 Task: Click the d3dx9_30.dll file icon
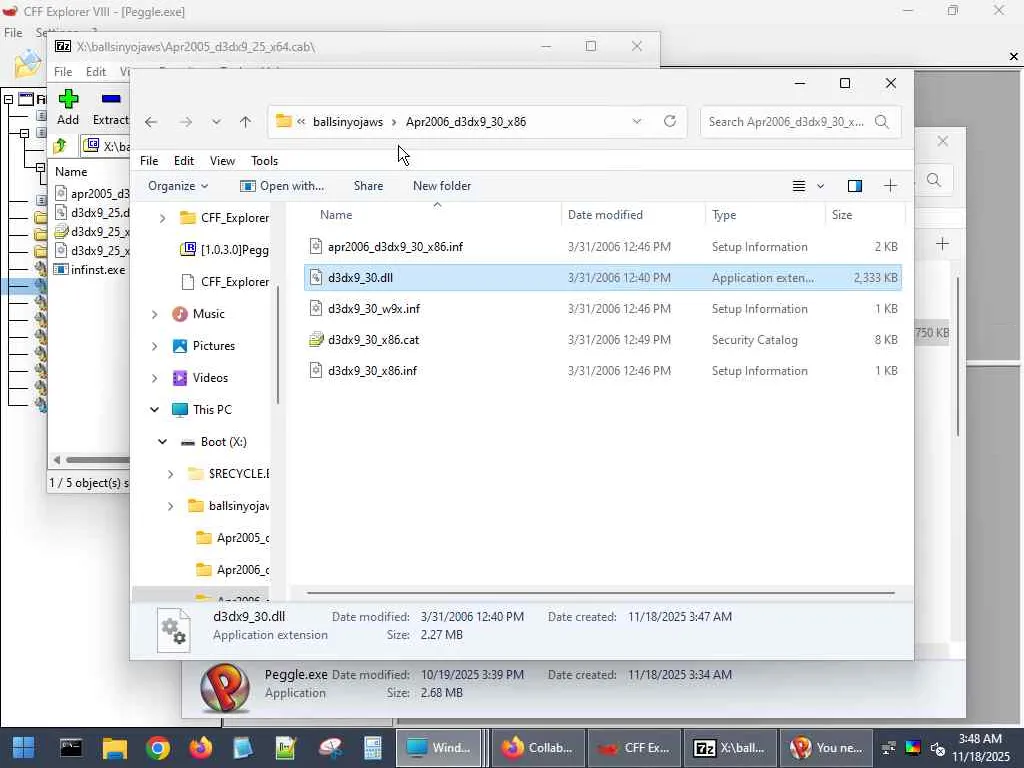[x=316, y=278]
